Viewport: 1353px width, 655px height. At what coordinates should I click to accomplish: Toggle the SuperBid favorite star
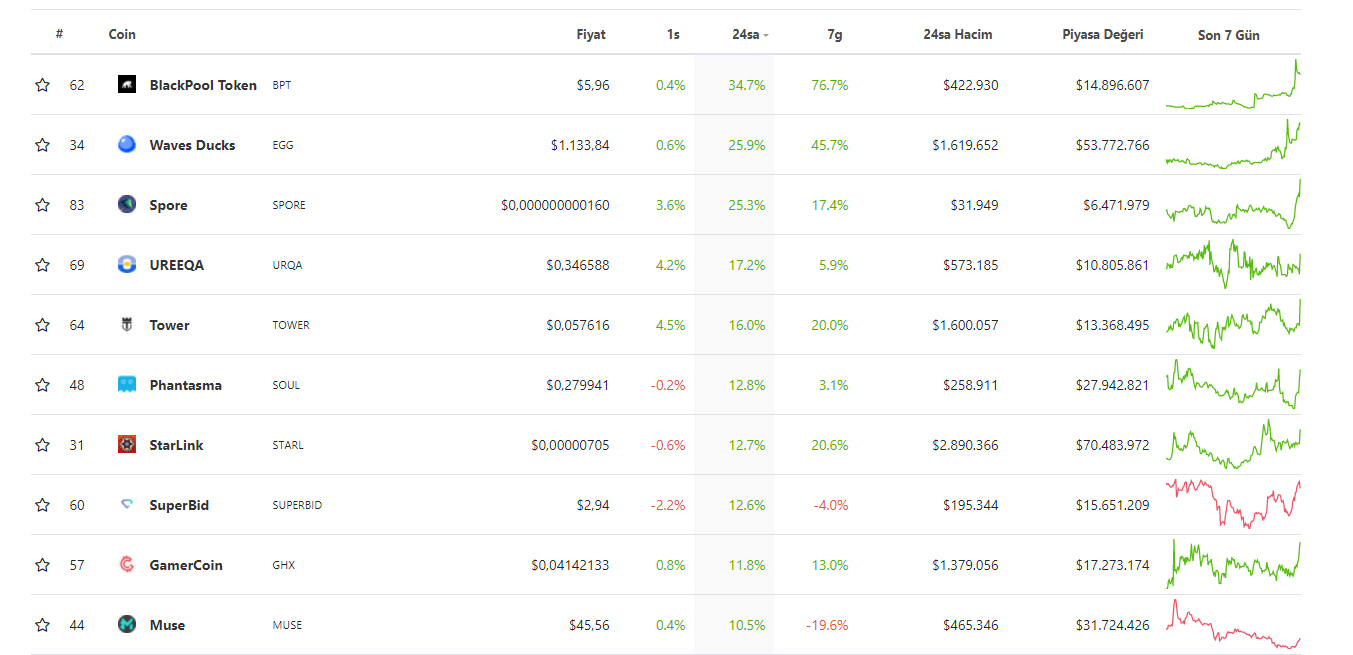42,505
